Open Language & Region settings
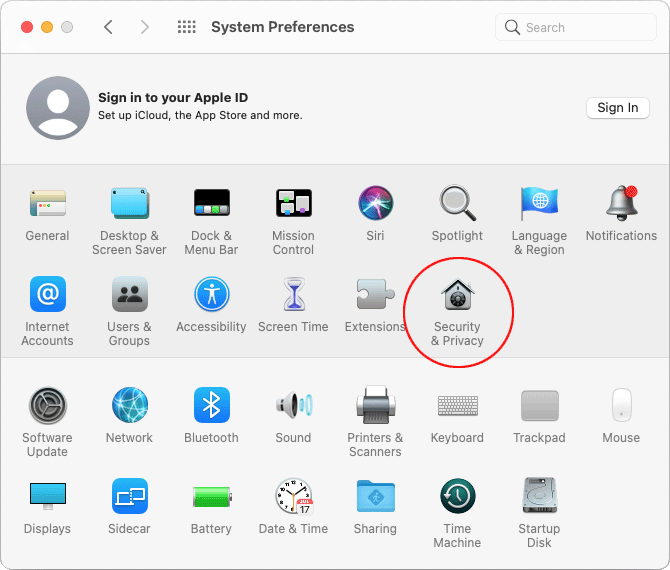The width and height of the screenshot is (670, 570). pos(540,203)
